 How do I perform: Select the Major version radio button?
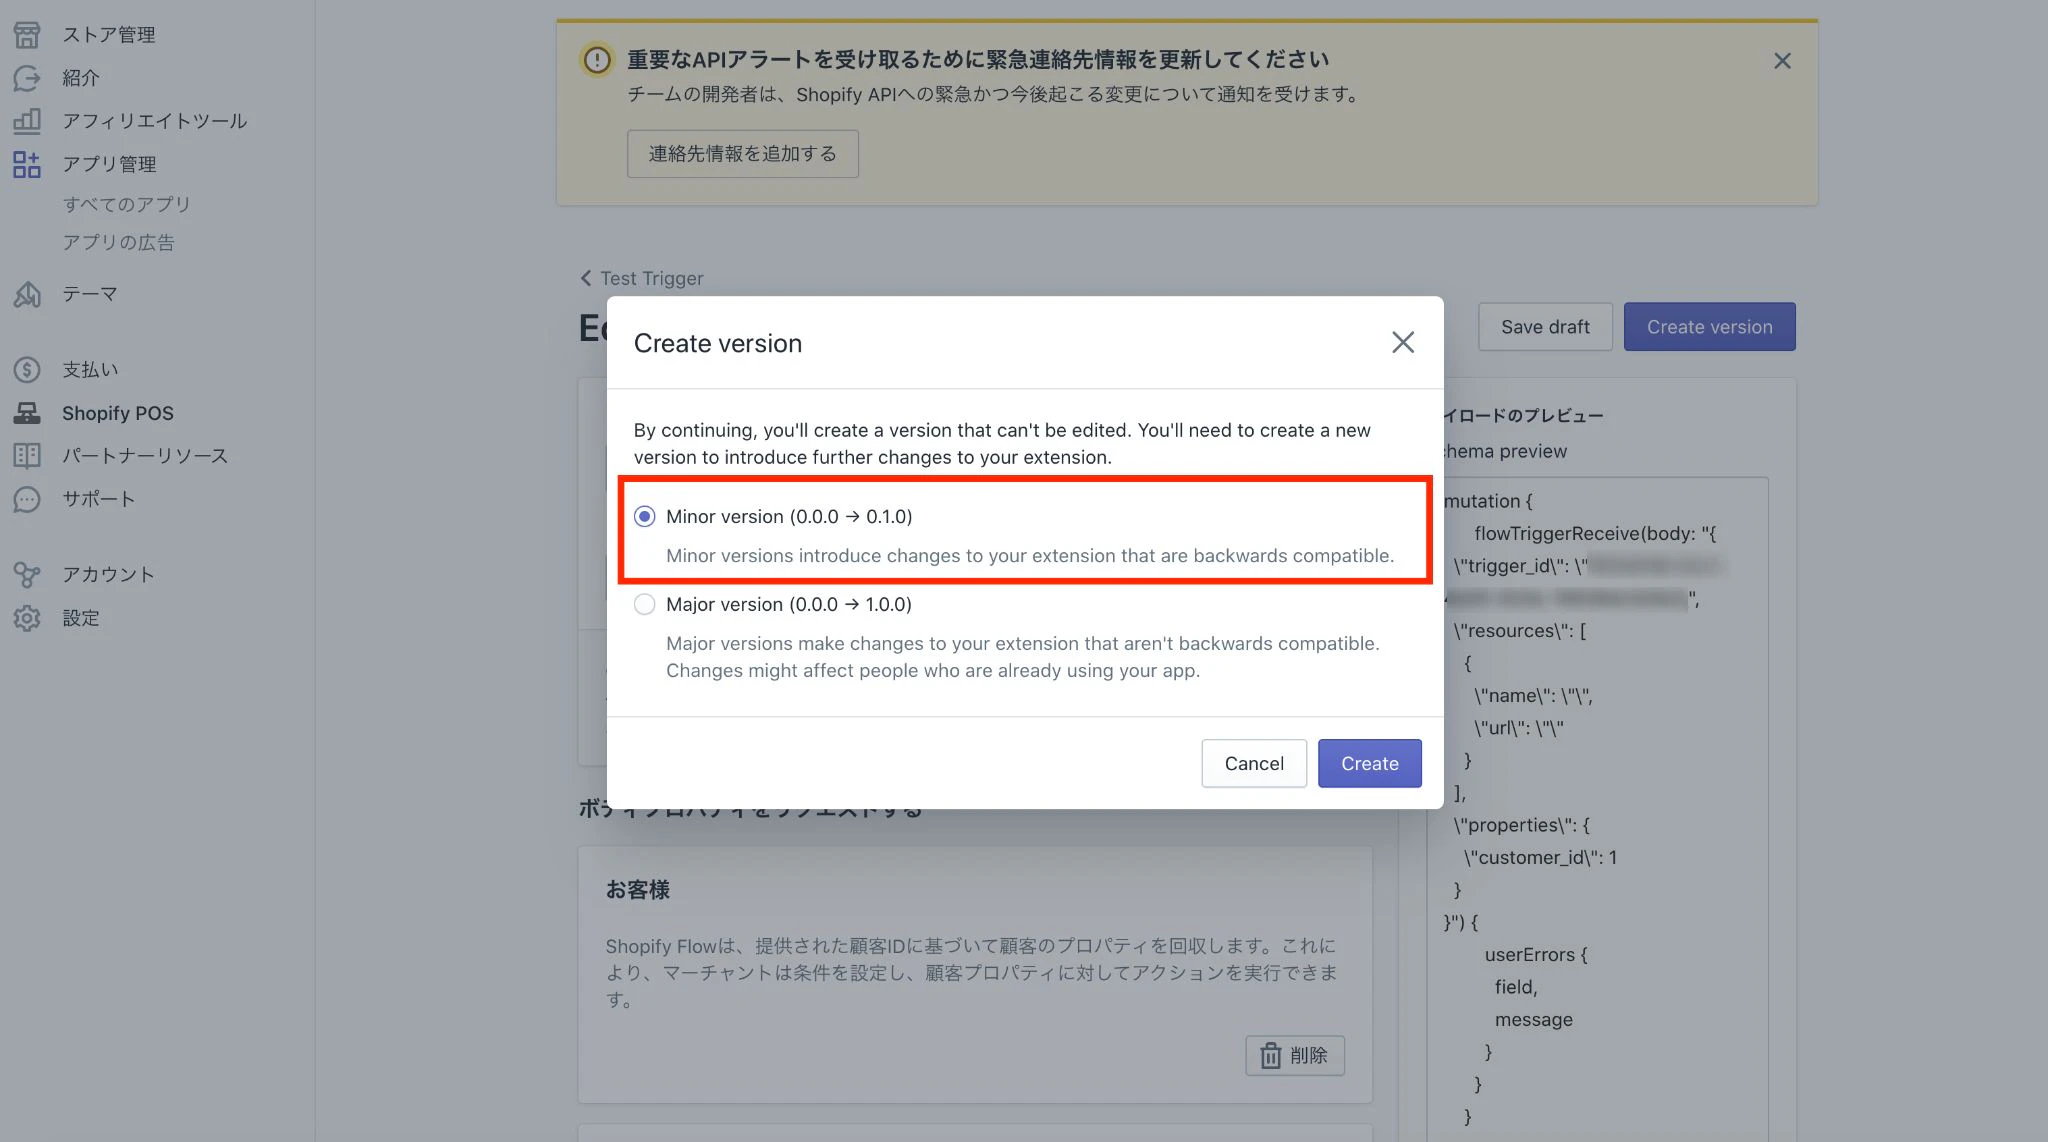(x=645, y=604)
